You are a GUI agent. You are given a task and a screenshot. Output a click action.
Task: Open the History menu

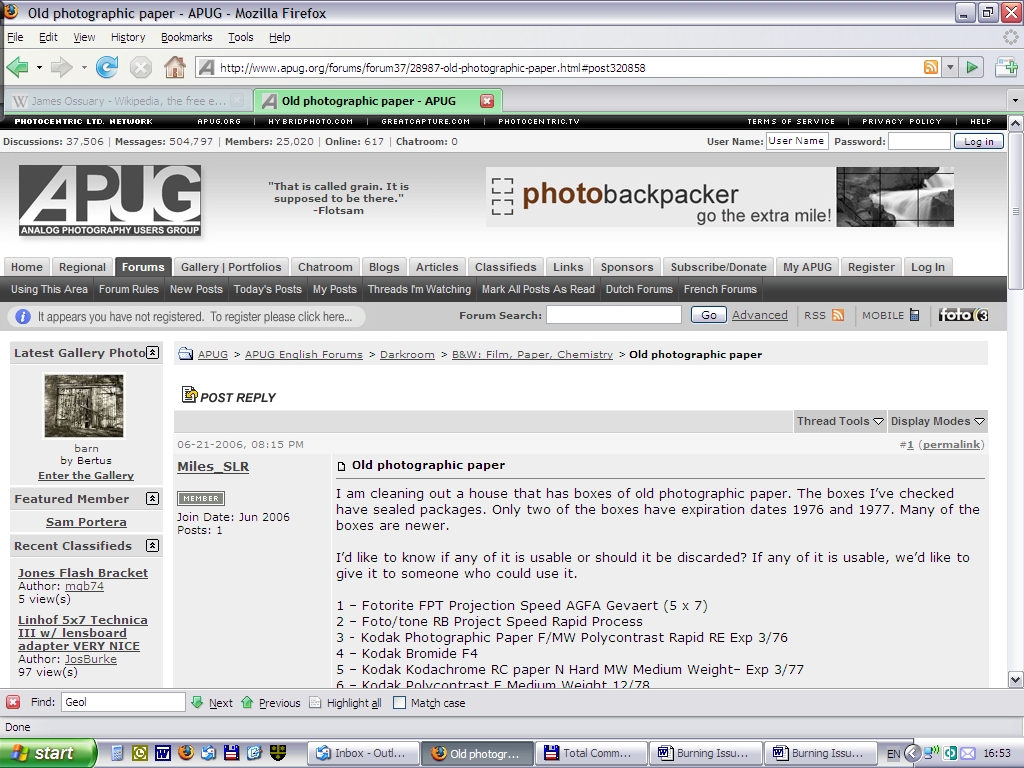tap(127, 37)
